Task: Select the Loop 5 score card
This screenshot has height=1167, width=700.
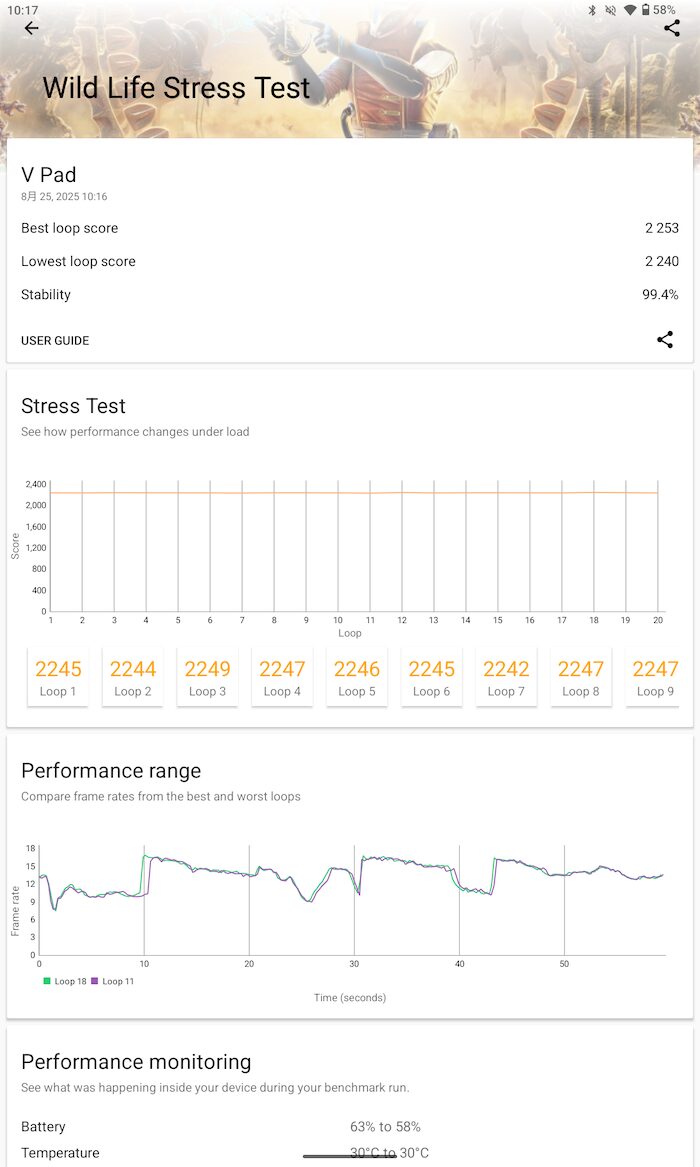Action: (x=357, y=677)
